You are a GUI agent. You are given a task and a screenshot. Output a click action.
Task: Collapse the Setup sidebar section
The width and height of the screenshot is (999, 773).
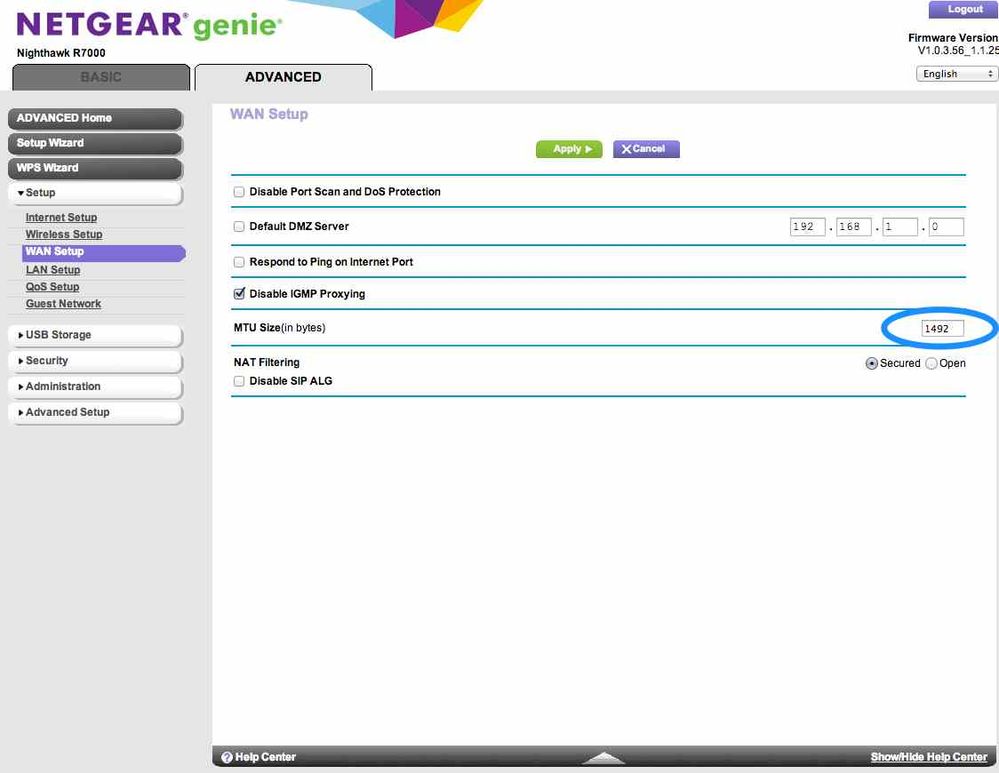[x=95, y=193]
